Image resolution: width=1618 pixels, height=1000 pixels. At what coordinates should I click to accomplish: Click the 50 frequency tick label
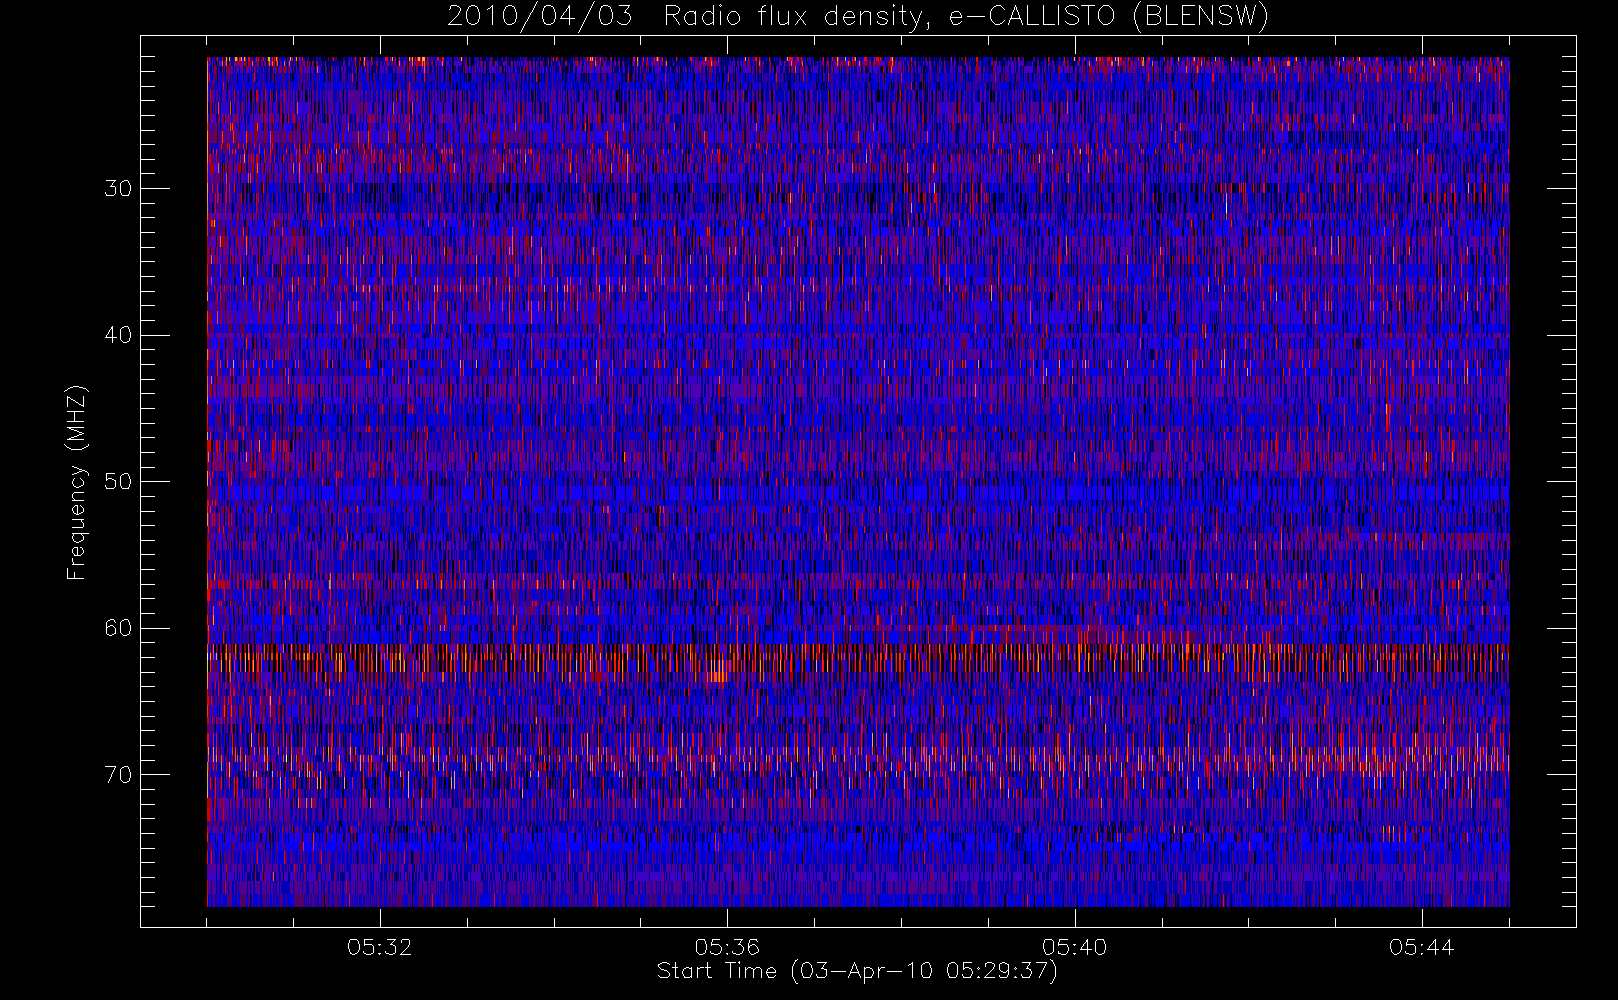click(118, 482)
